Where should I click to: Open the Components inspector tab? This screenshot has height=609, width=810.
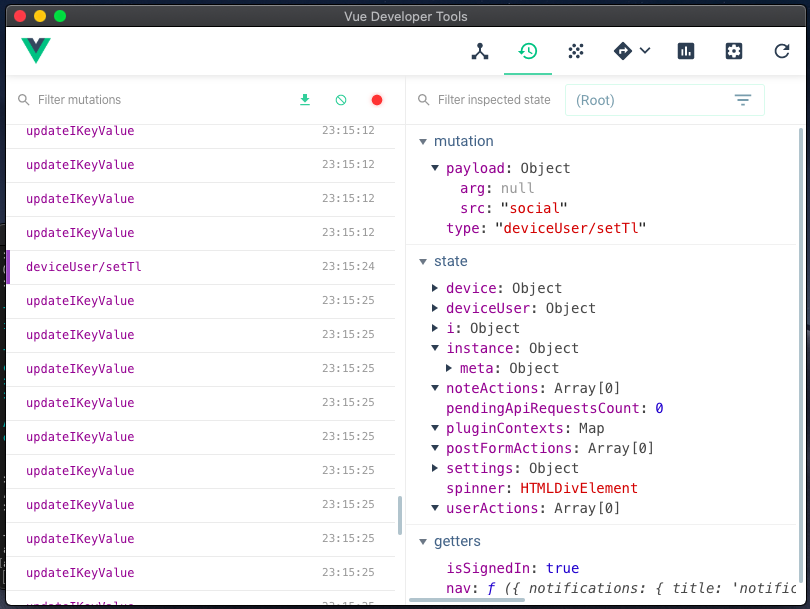coord(480,51)
